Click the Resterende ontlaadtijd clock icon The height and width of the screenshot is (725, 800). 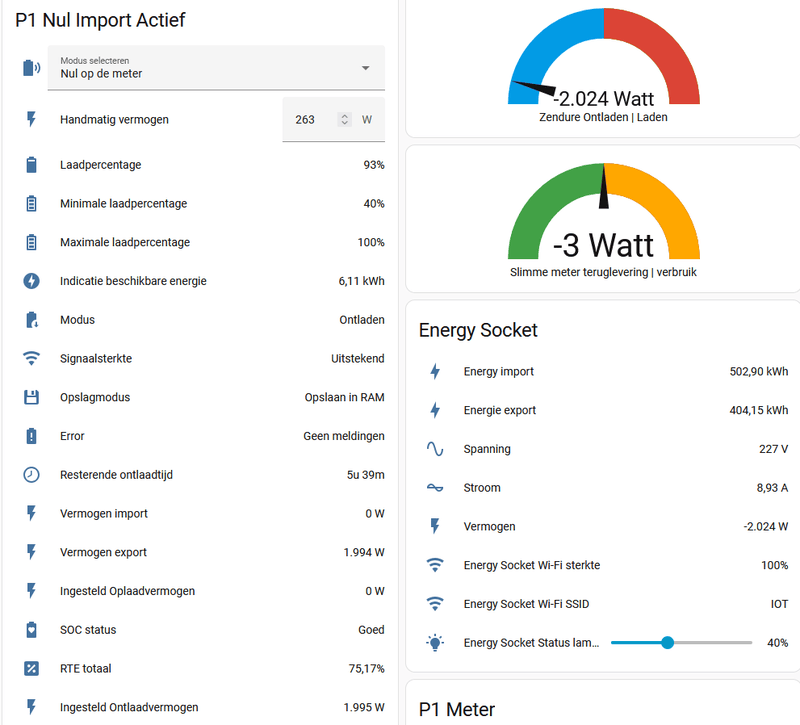pyautogui.click(x=32, y=475)
